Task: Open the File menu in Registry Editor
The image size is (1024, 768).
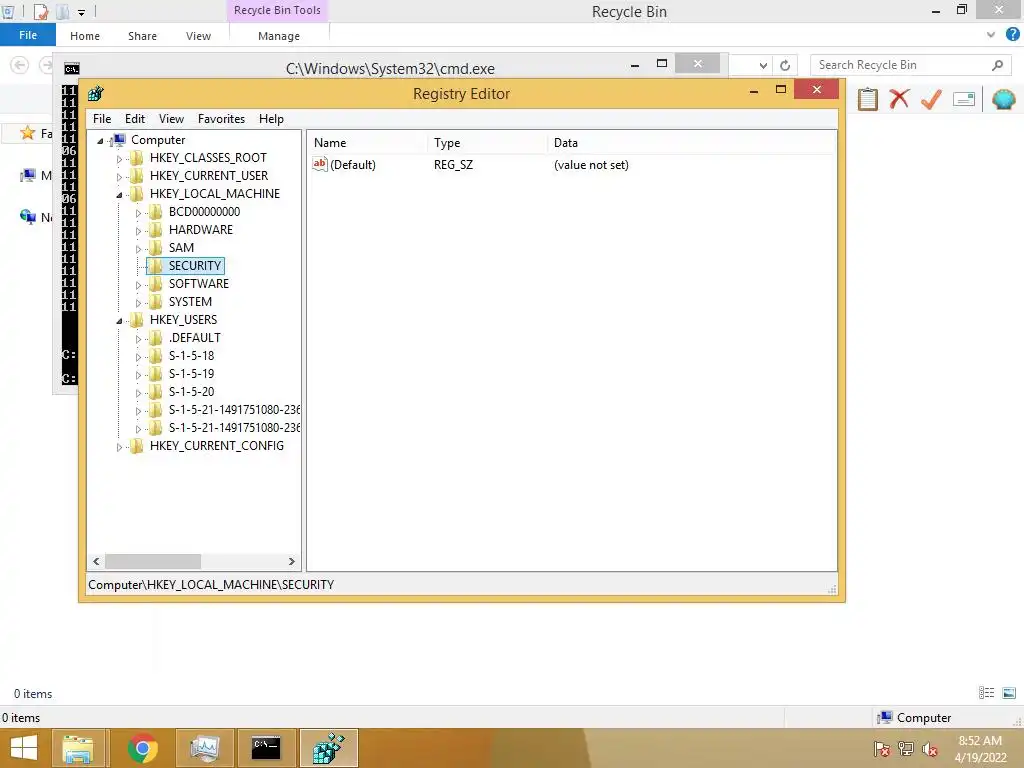Action: tap(102, 119)
